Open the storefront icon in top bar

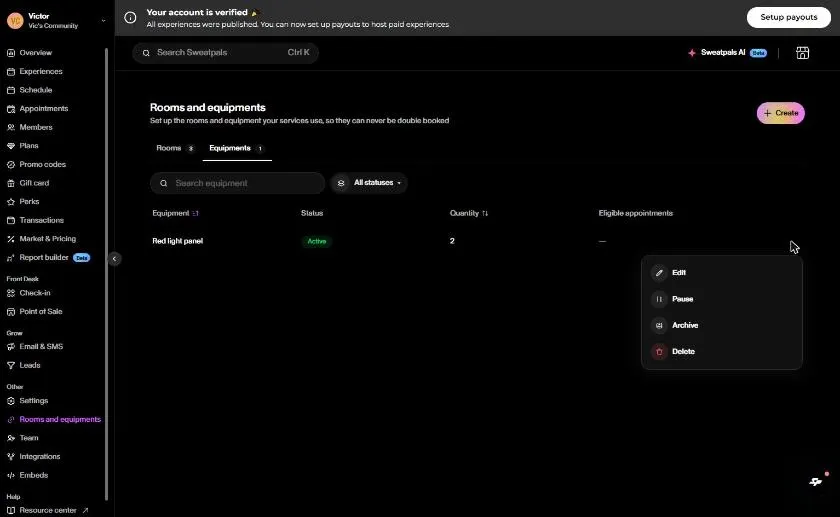[802, 53]
